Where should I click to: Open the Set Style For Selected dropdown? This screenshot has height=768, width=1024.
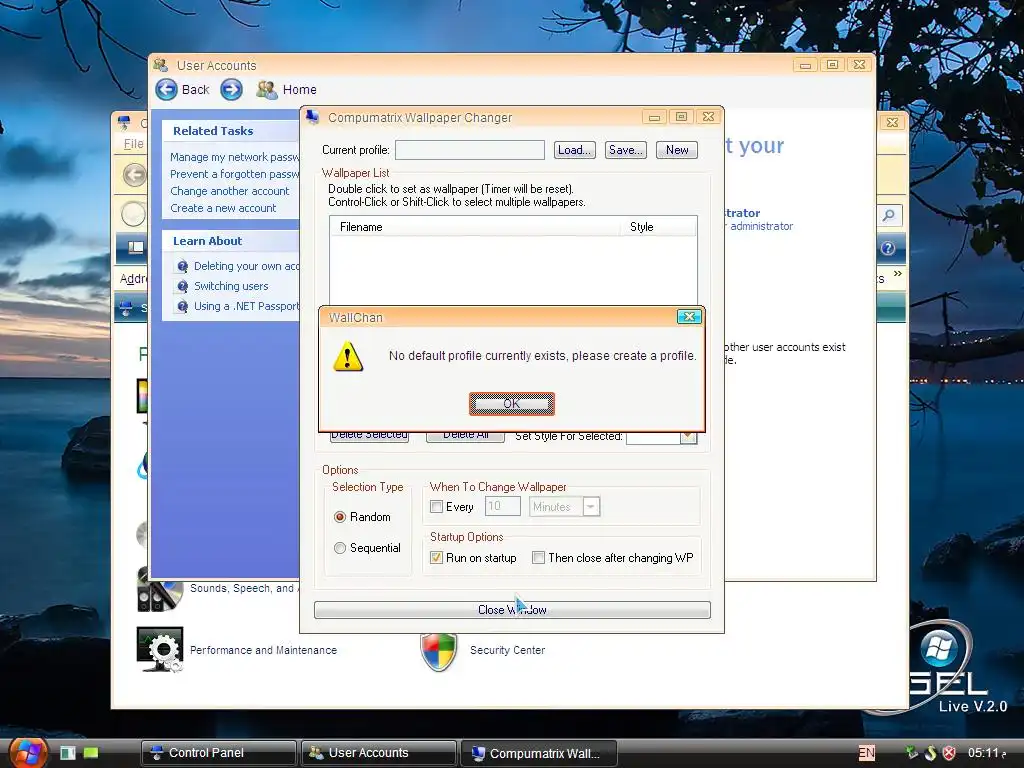(688, 436)
